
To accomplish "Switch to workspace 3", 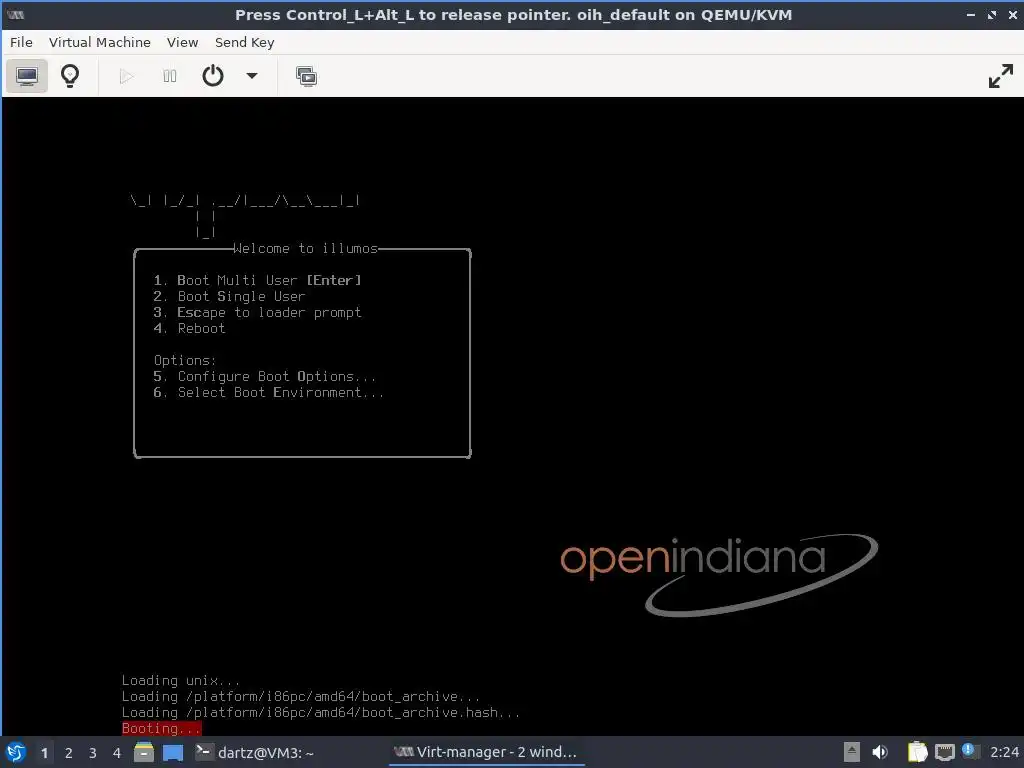I will [x=93, y=753].
